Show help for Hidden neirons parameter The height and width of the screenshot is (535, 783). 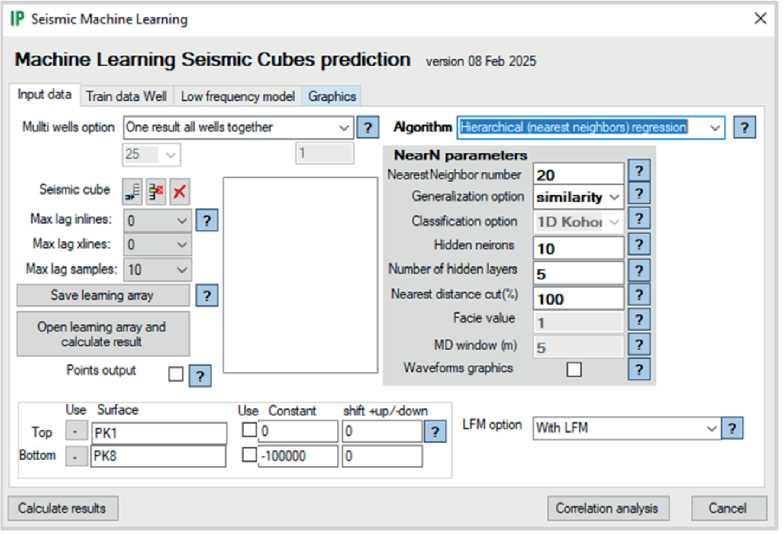click(638, 246)
